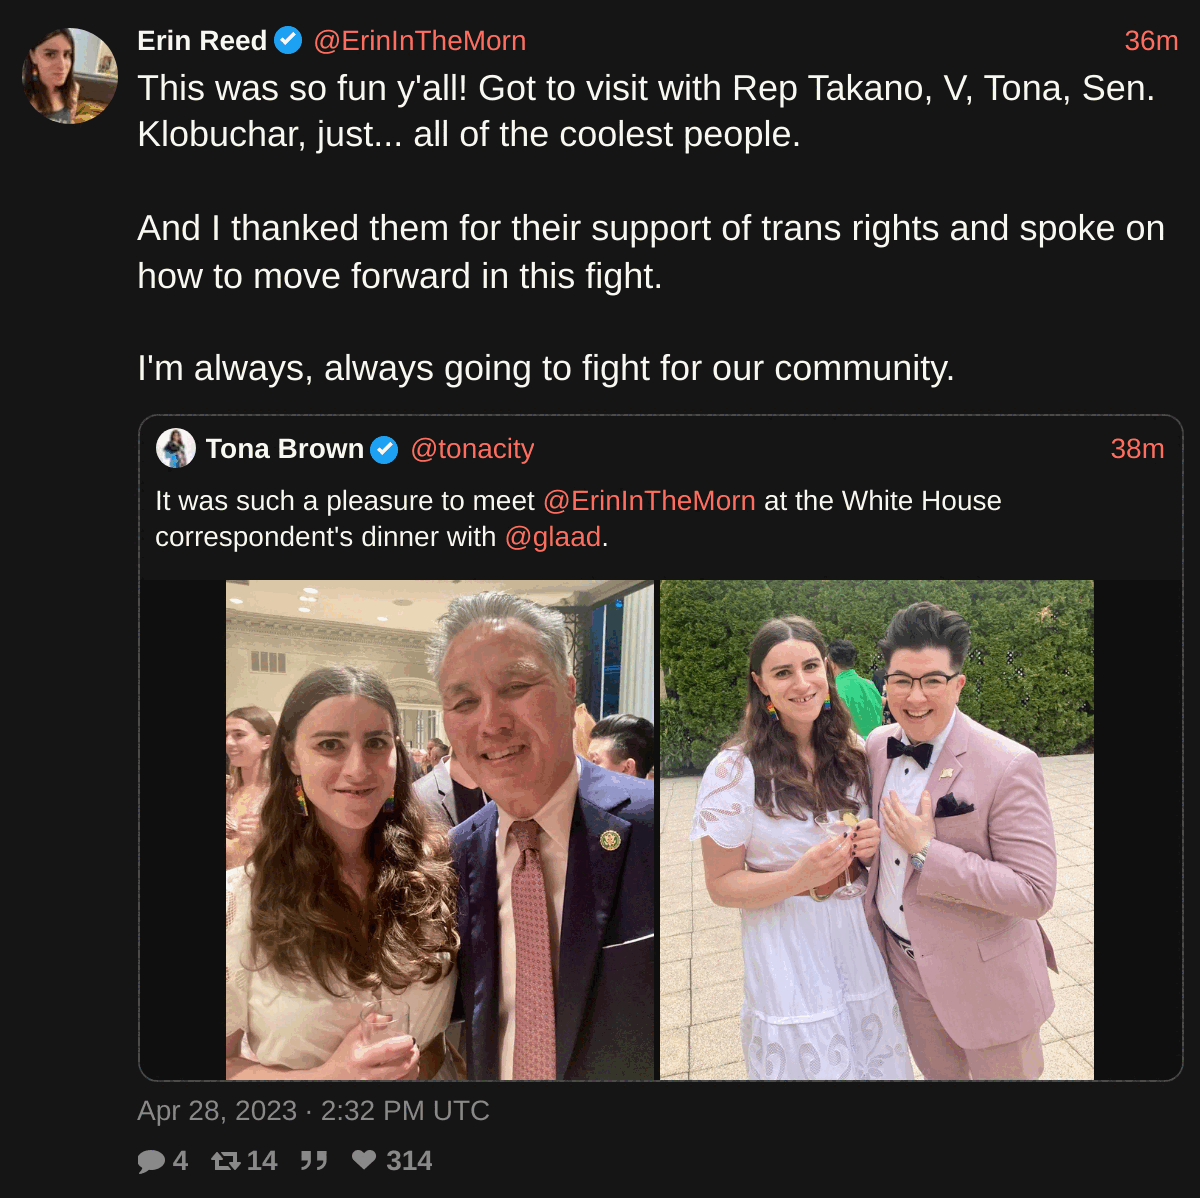Click the blue verified badge beside Erin Reed
Screen dimensions: 1200x1198
[288, 41]
